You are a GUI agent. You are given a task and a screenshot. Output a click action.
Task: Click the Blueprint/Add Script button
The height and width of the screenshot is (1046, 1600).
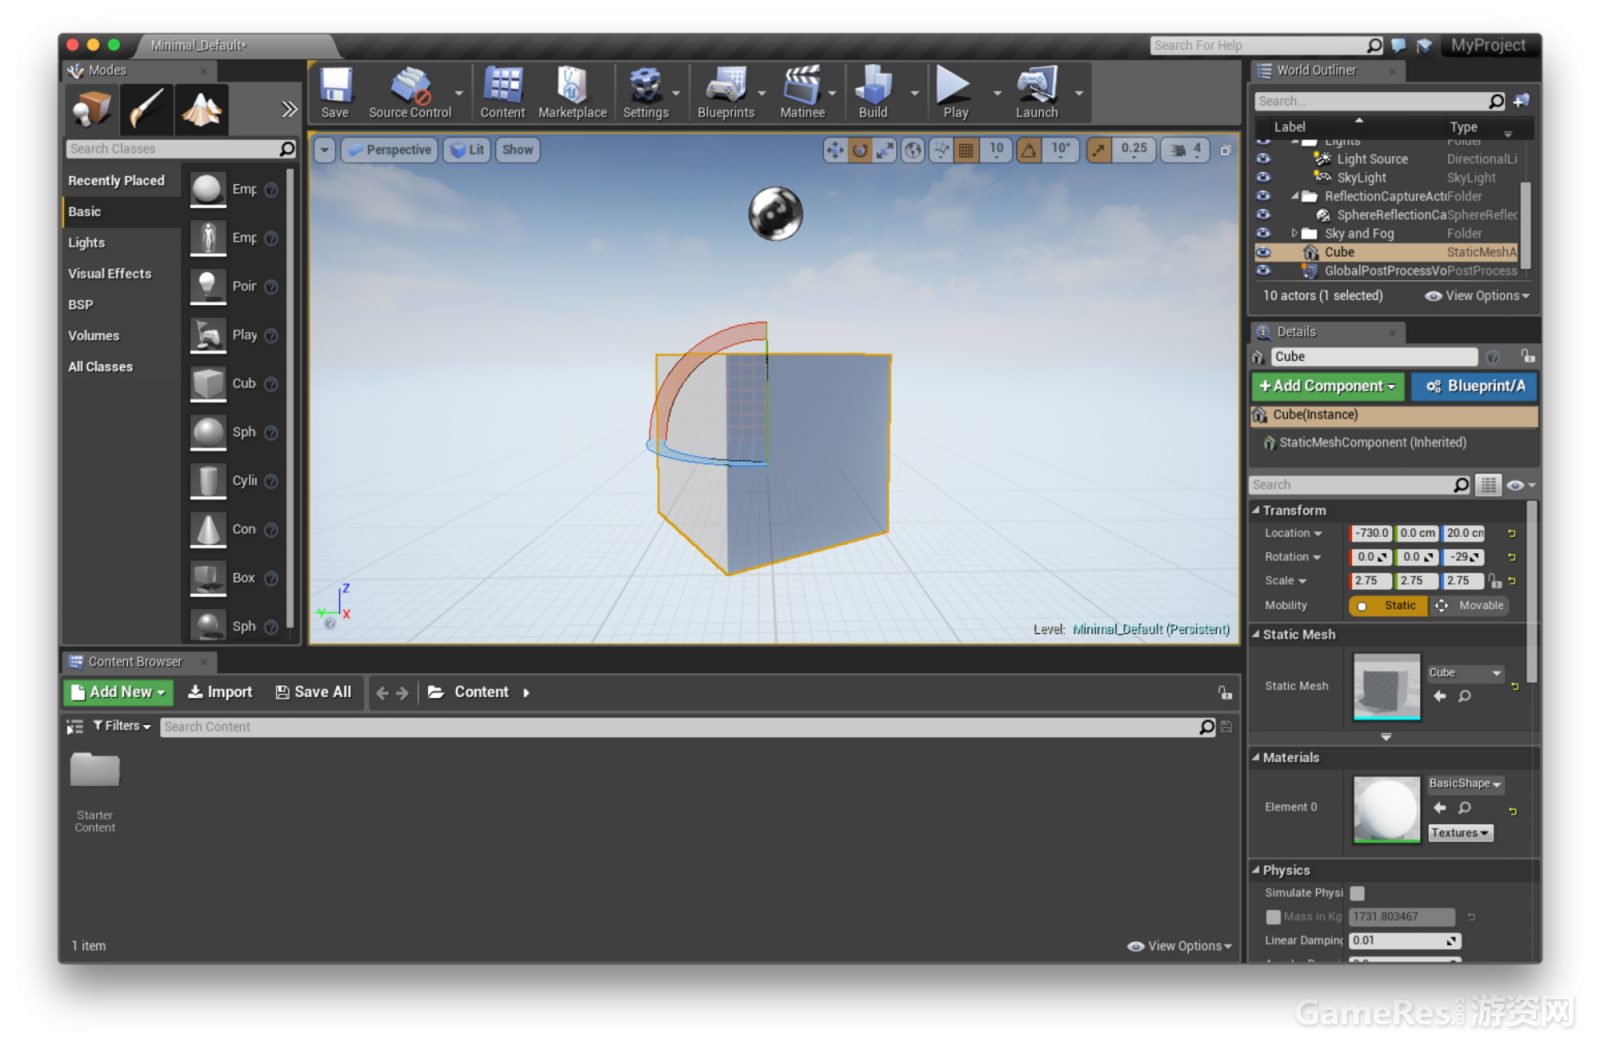pos(1475,386)
